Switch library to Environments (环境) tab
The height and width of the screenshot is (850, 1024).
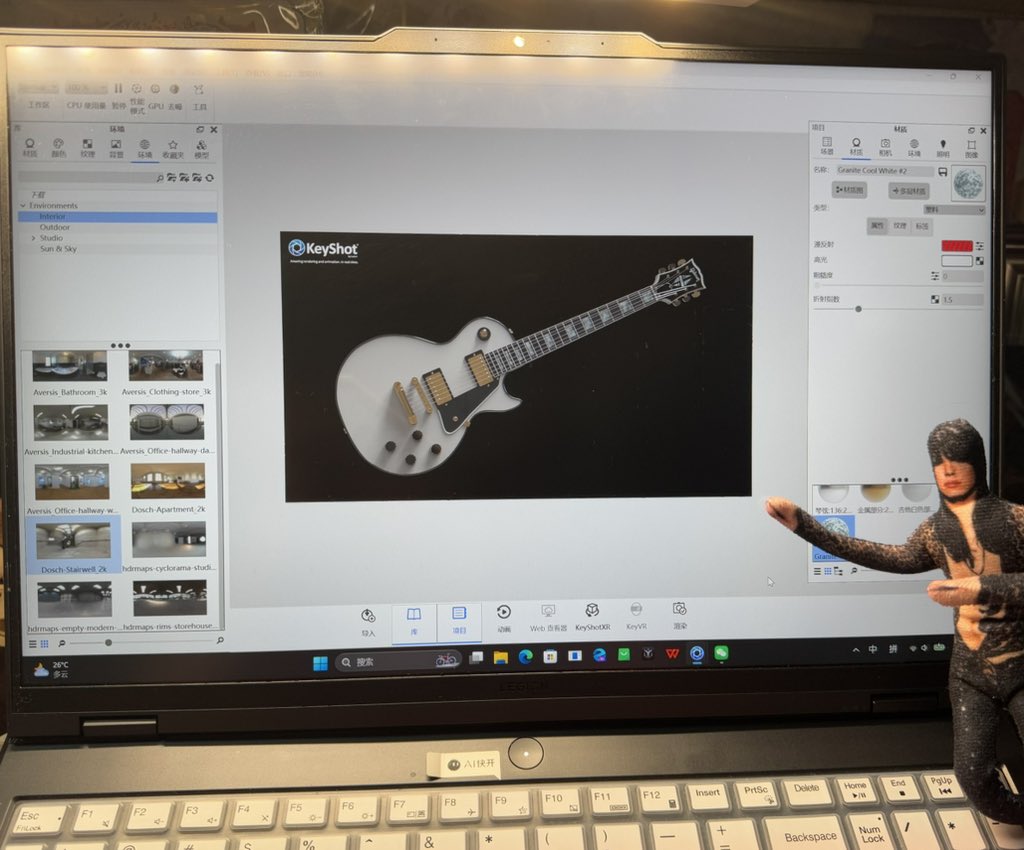pyautogui.click(x=144, y=149)
